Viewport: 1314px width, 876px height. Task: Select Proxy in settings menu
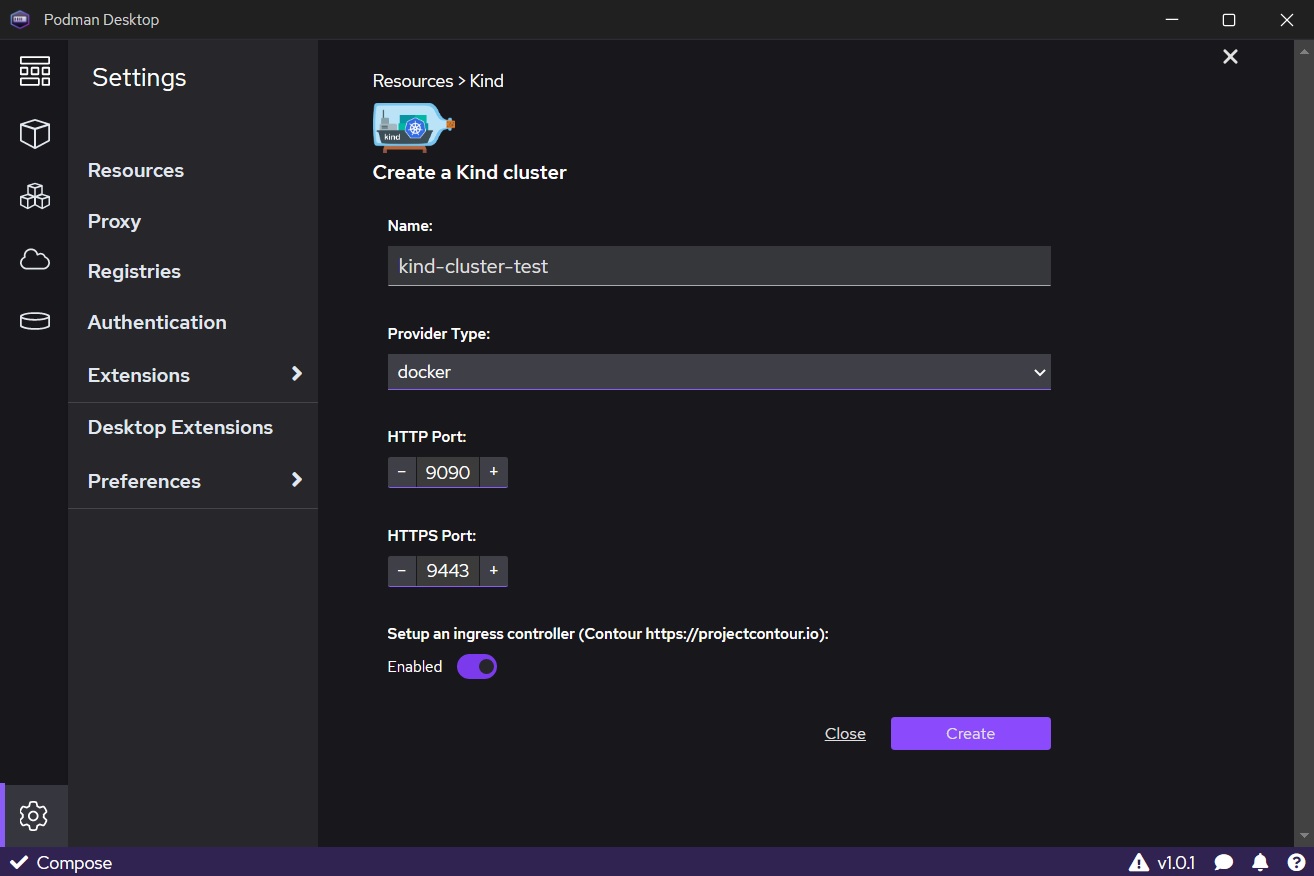(x=114, y=221)
